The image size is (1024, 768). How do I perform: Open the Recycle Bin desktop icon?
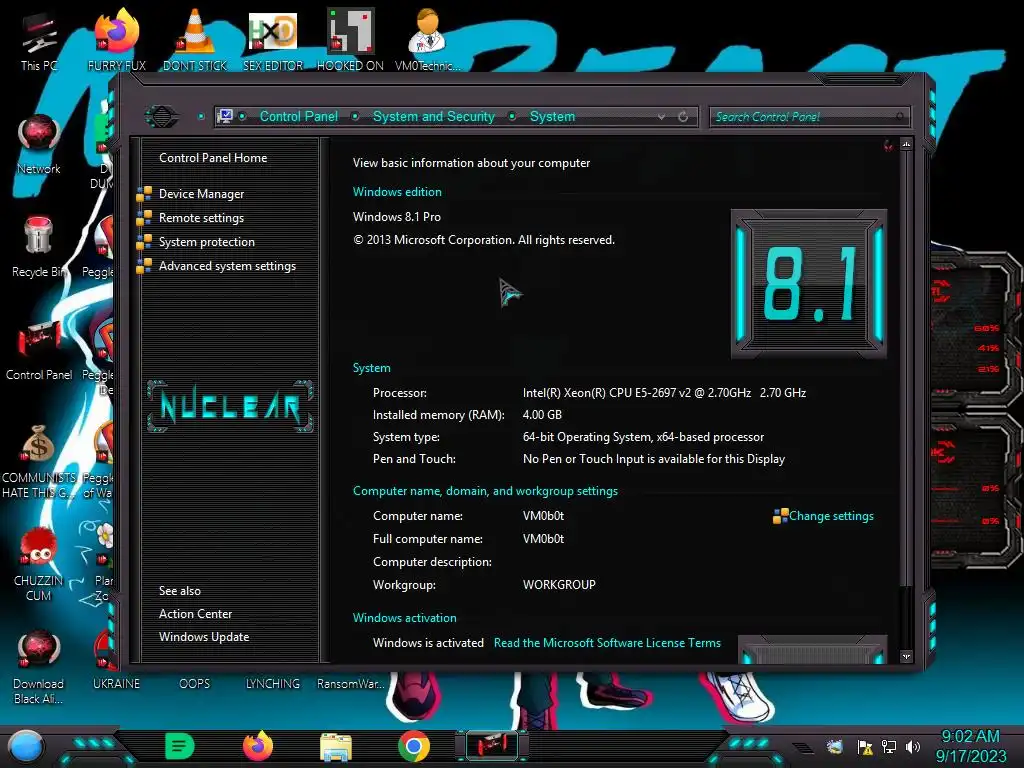(x=39, y=247)
